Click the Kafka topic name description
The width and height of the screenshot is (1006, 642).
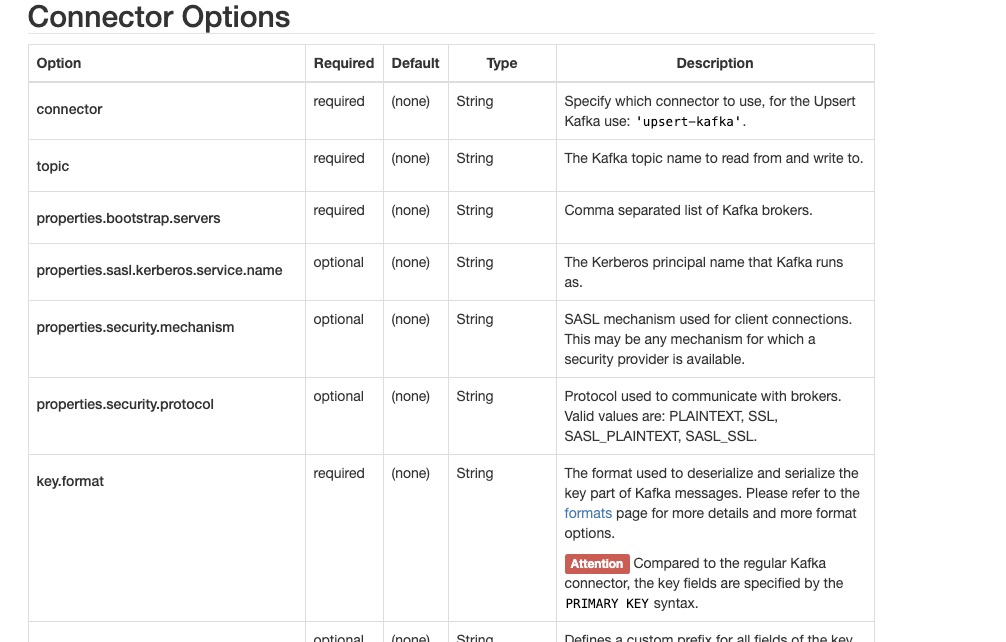tap(713, 158)
